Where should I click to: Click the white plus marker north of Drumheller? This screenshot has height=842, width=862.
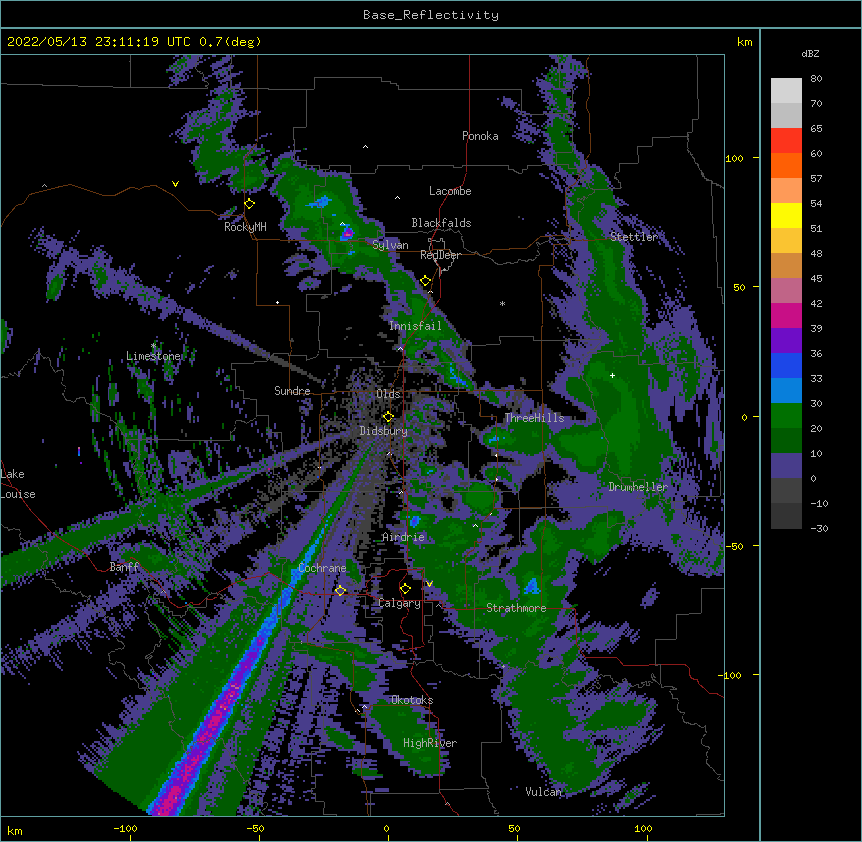[x=612, y=375]
